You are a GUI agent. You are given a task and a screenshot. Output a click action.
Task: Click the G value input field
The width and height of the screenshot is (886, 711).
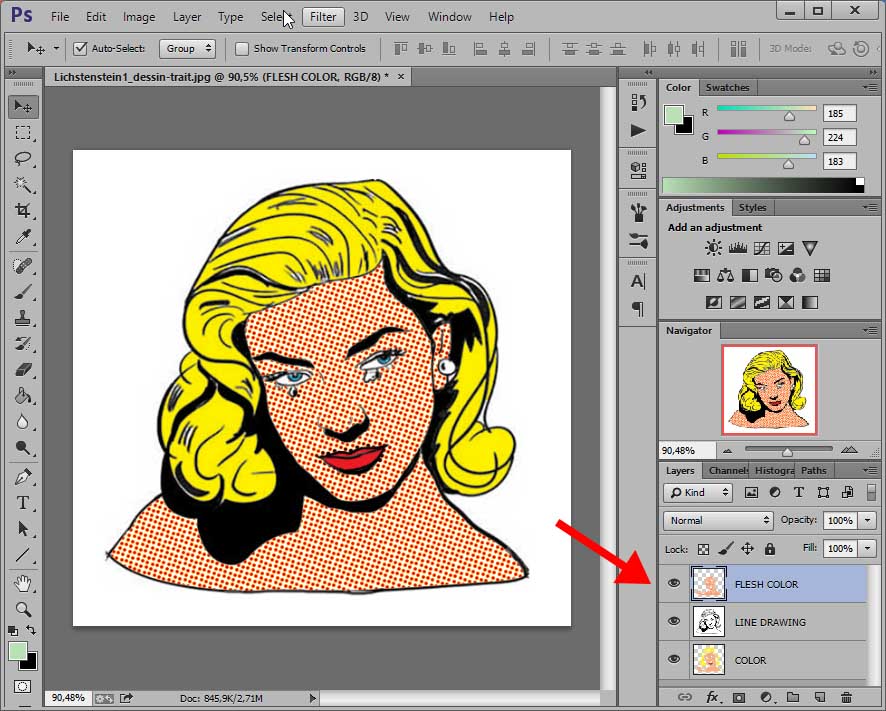tap(840, 137)
